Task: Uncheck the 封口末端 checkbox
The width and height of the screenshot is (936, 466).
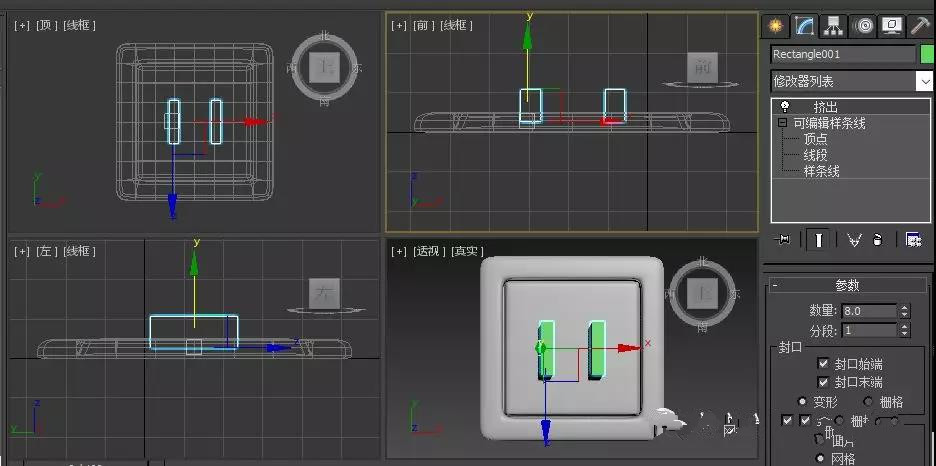Action: tap(823, 382)
